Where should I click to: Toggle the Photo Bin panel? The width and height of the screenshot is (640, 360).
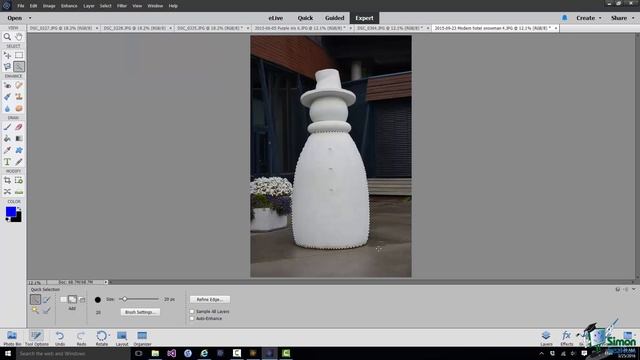click(x=12, y=338)
